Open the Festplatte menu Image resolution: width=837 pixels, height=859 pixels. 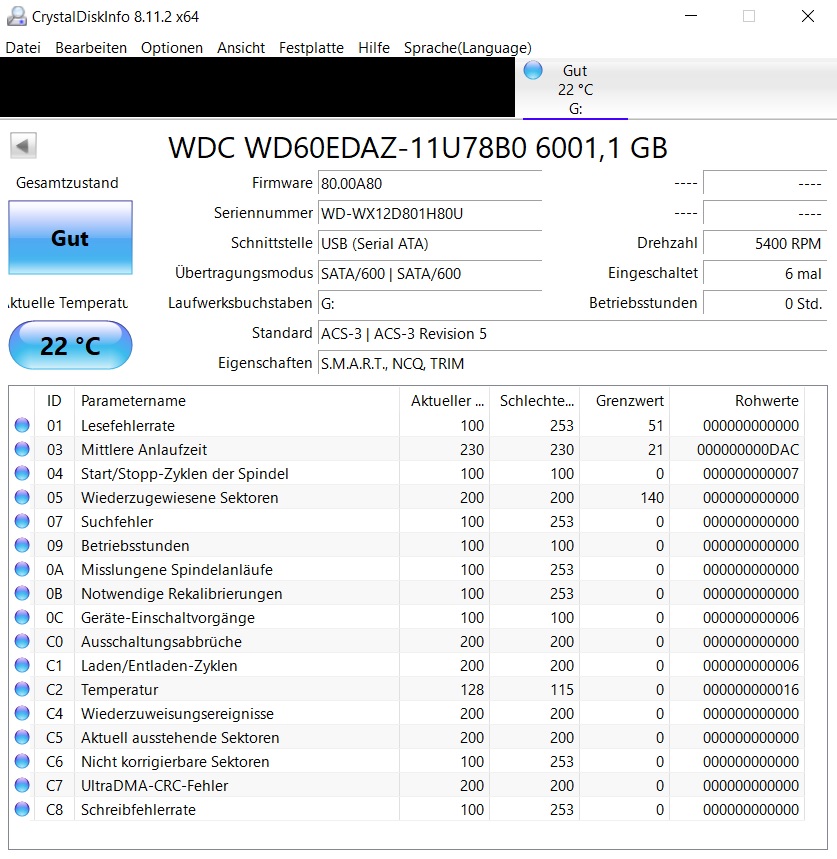[x=311, y=48]
